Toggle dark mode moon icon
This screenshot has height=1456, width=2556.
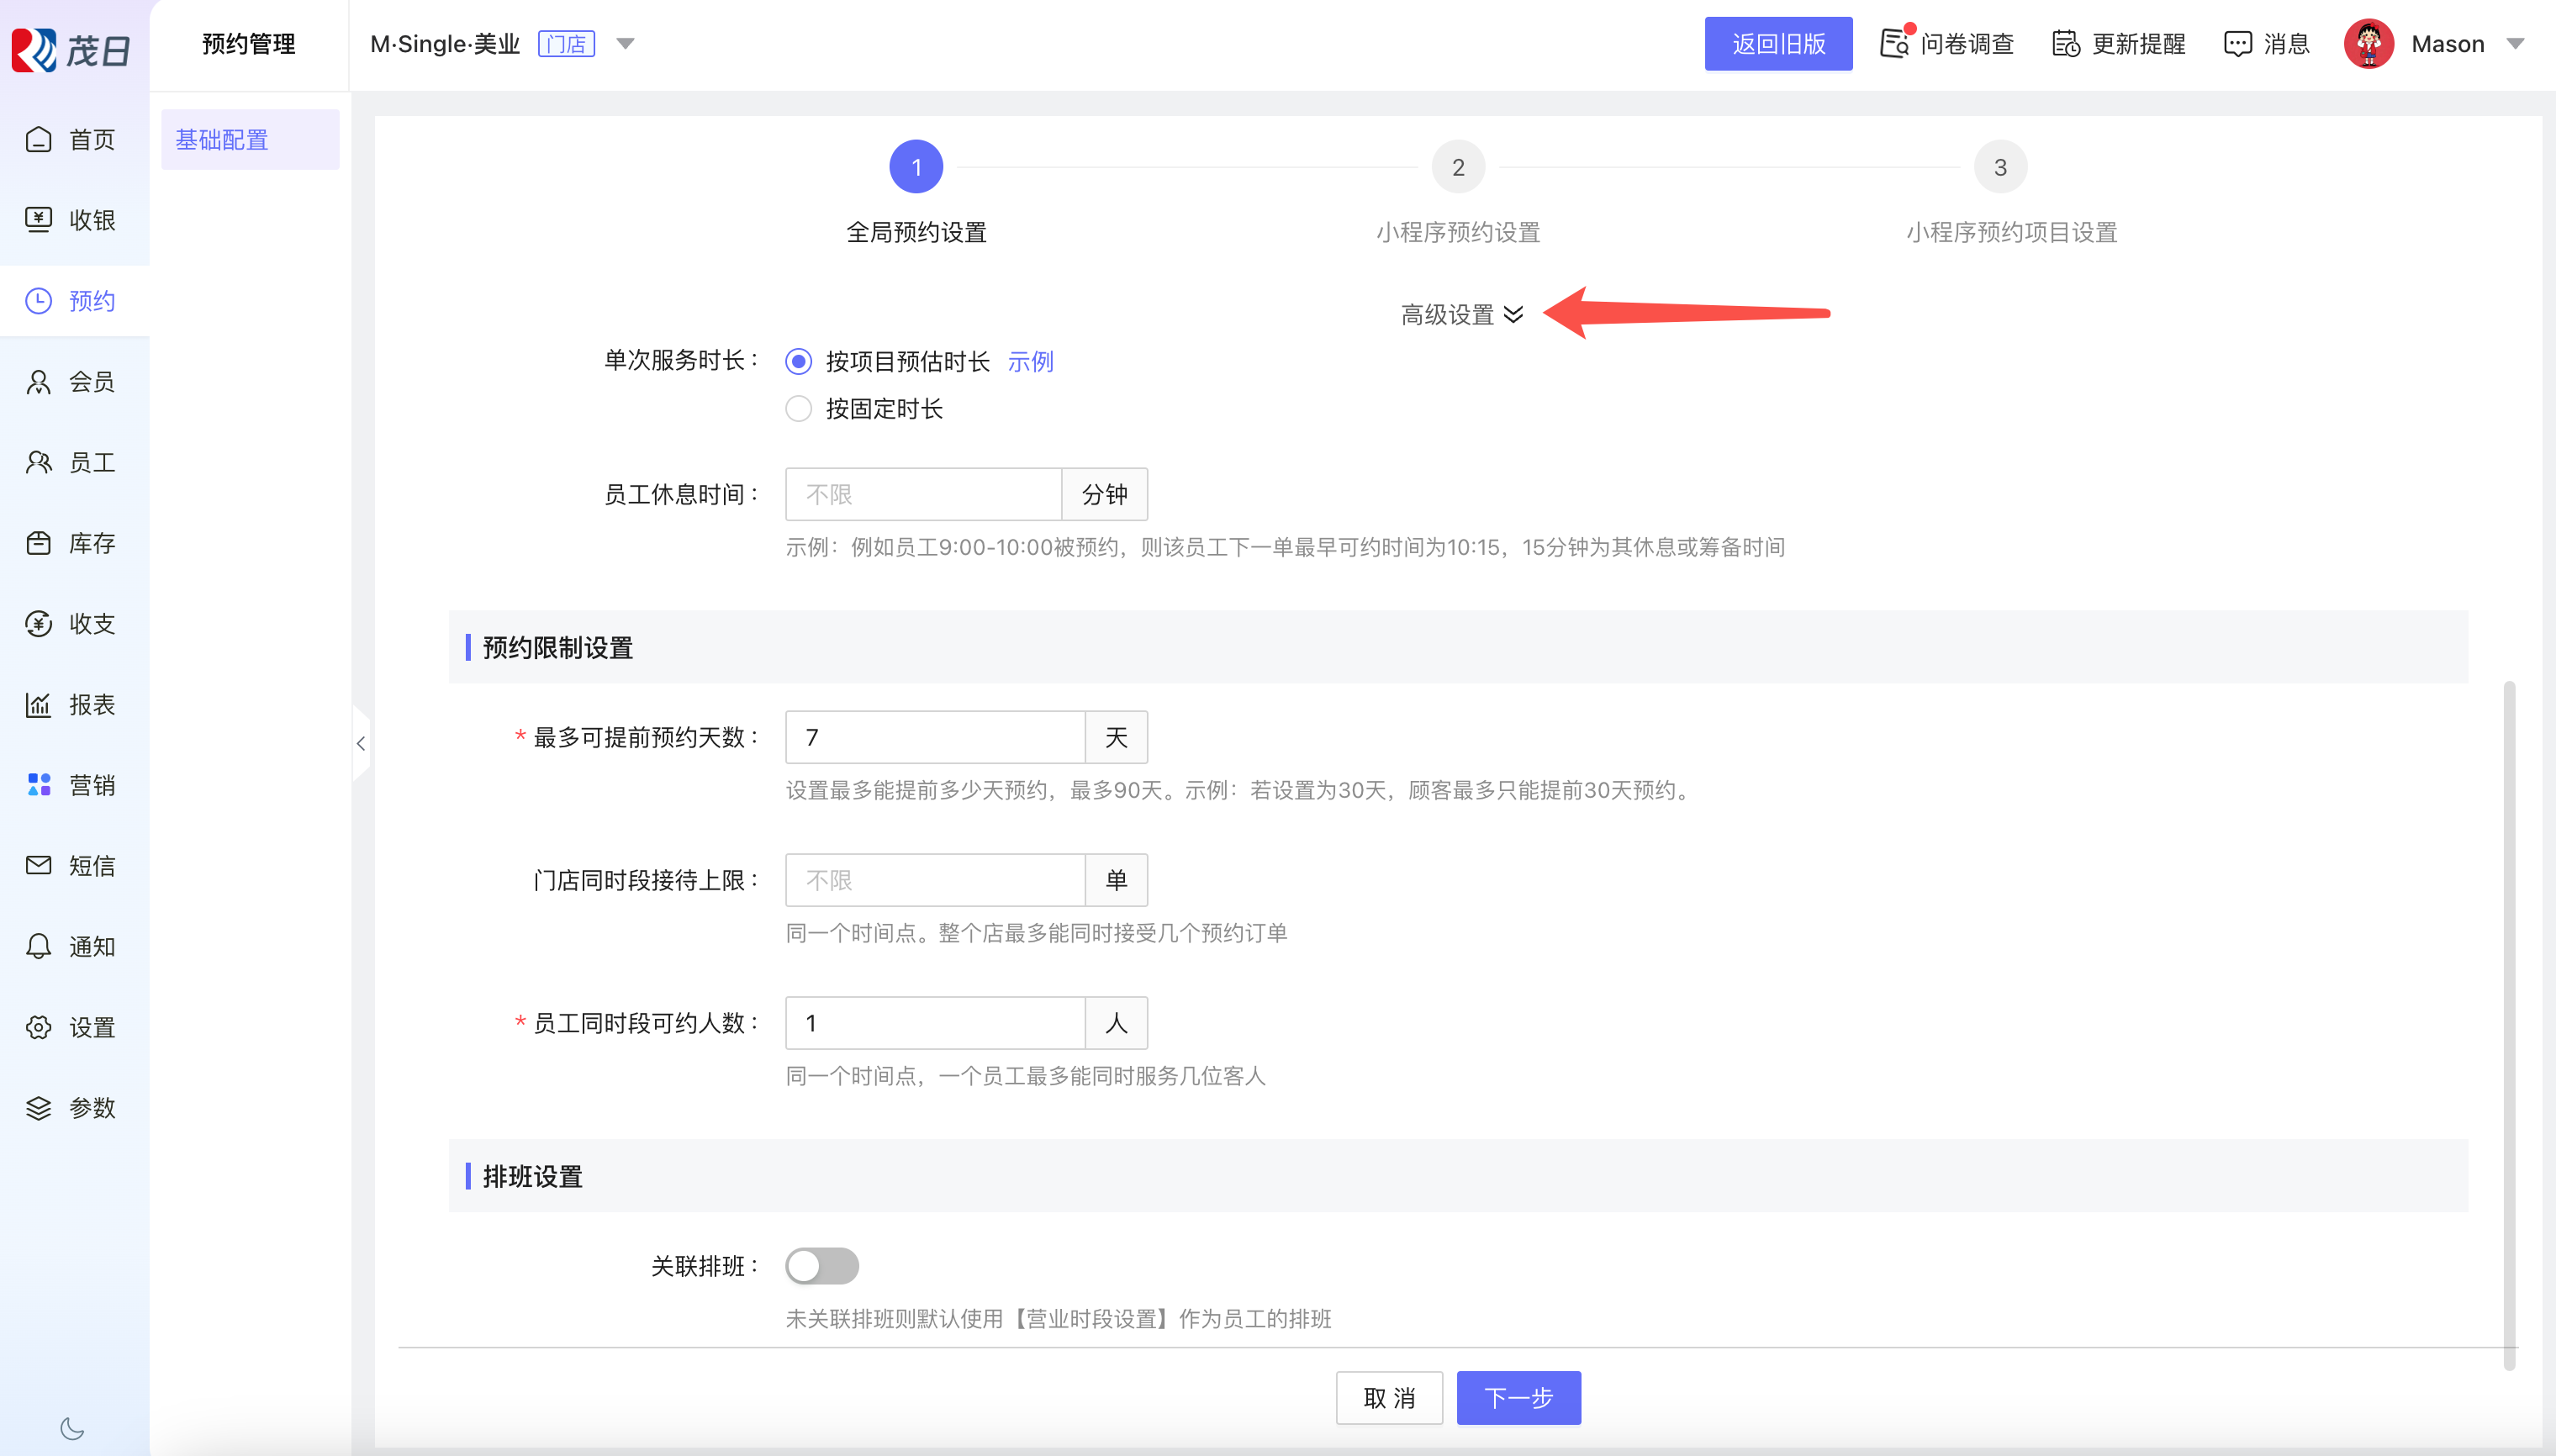[72, 1428]
